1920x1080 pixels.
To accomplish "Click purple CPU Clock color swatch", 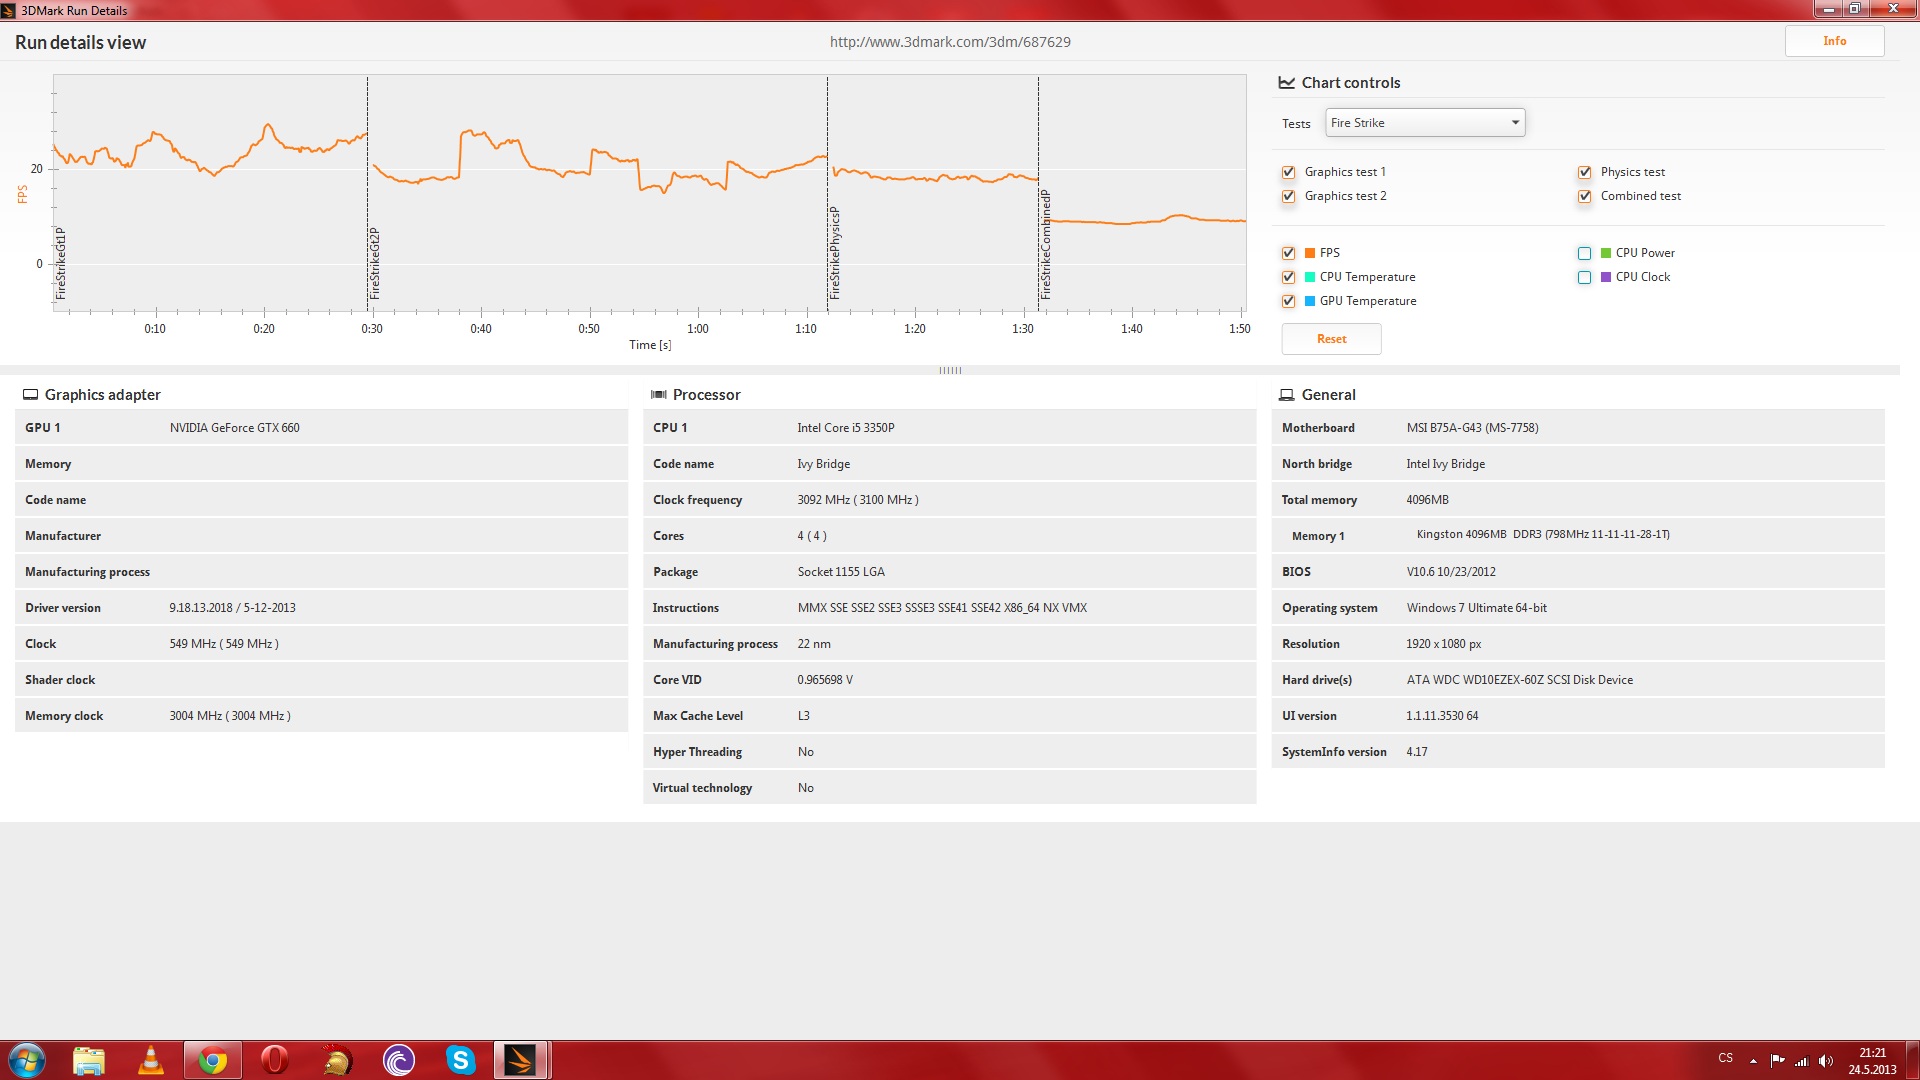I will tap(1606, 277).
